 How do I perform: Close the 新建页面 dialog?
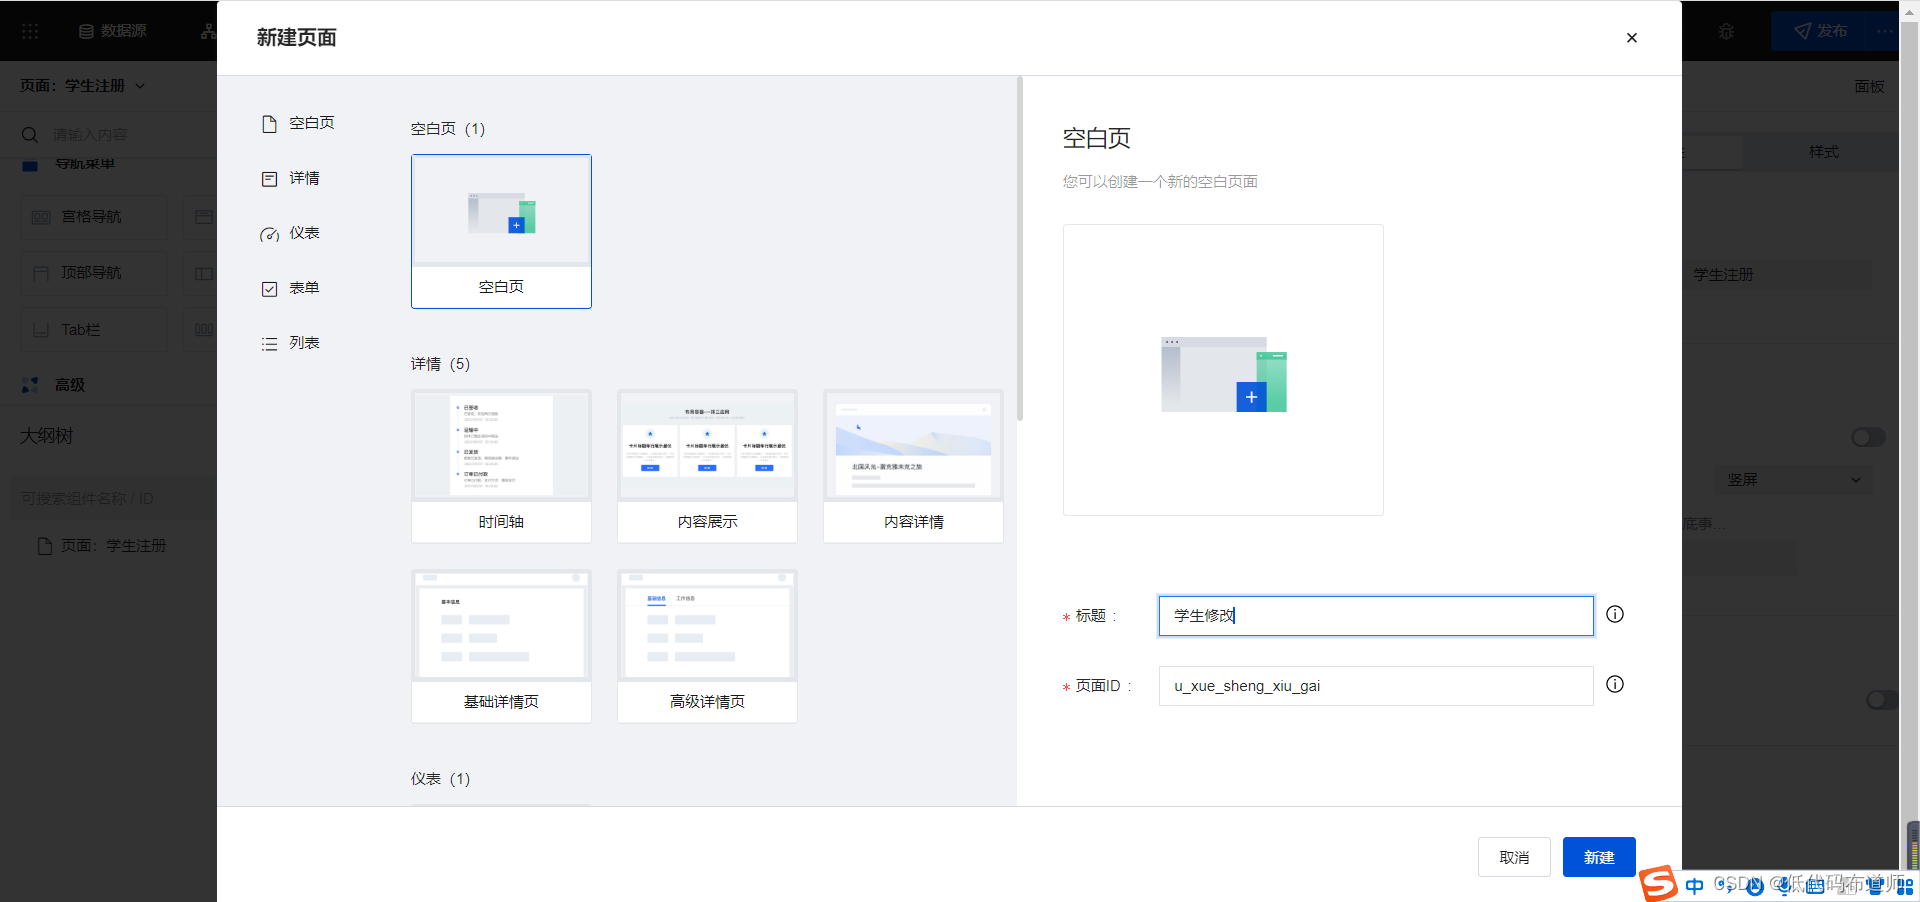[x=1631, y=38]
